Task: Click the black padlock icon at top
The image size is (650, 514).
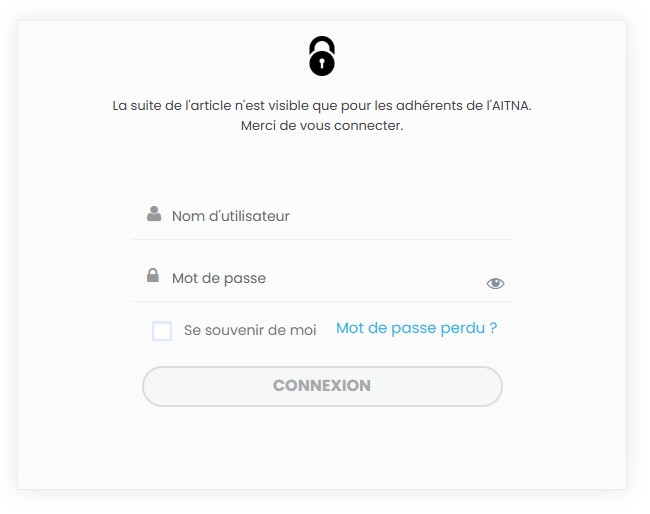Action: pyautogui.click(x=322, y=56)
